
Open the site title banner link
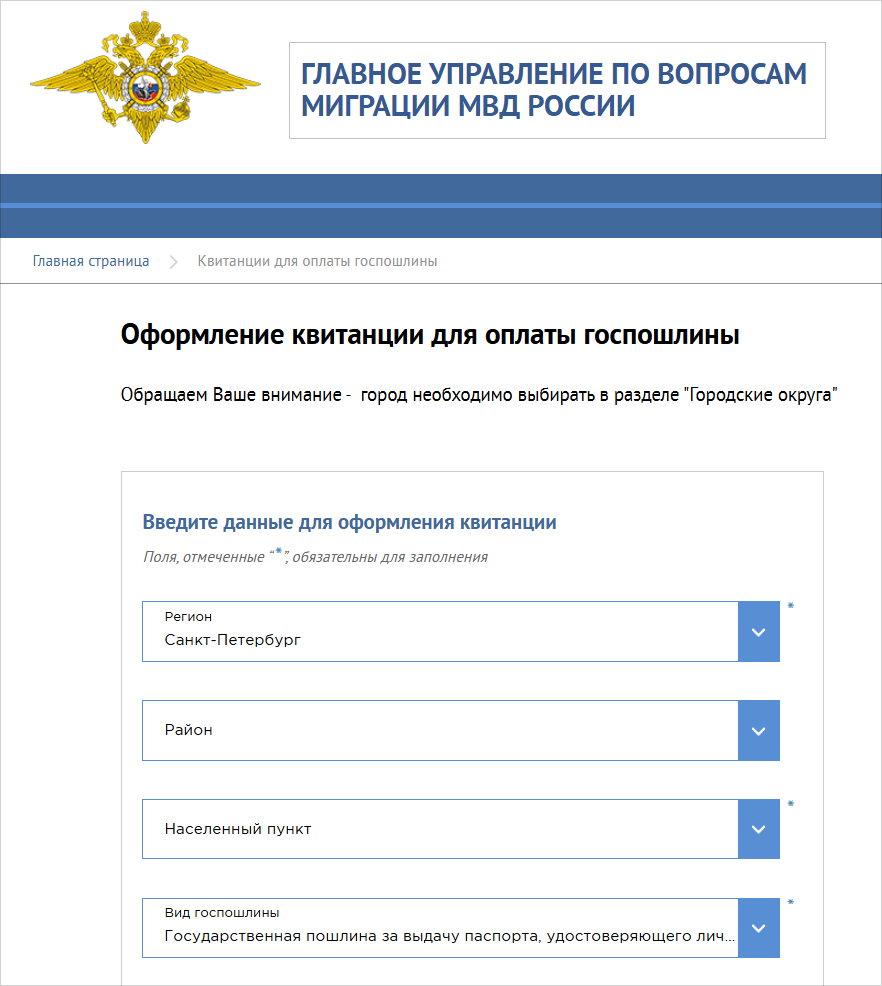pyautogui.click(x=555, y=90)
